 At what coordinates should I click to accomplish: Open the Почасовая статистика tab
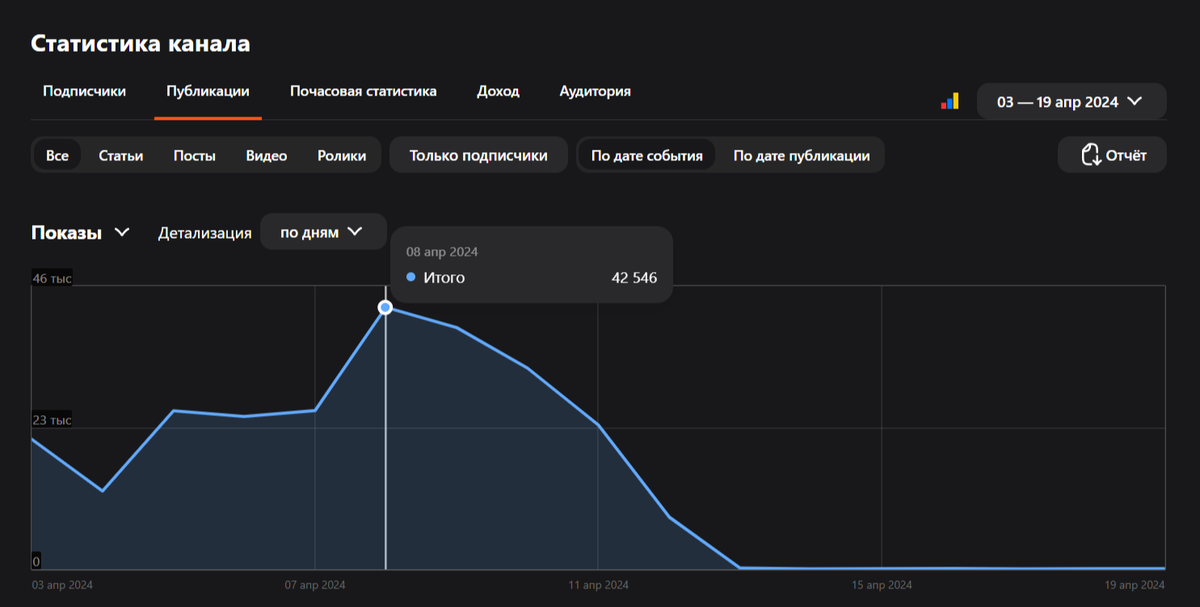[363, 91]
